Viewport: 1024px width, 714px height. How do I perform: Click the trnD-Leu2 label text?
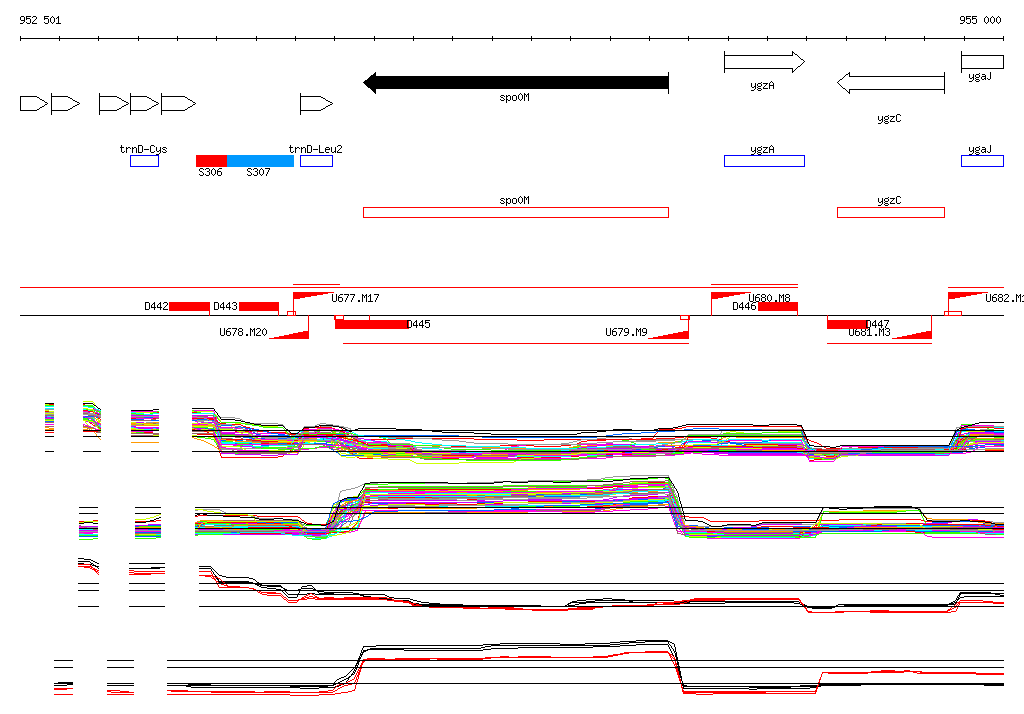coord(315,149)
